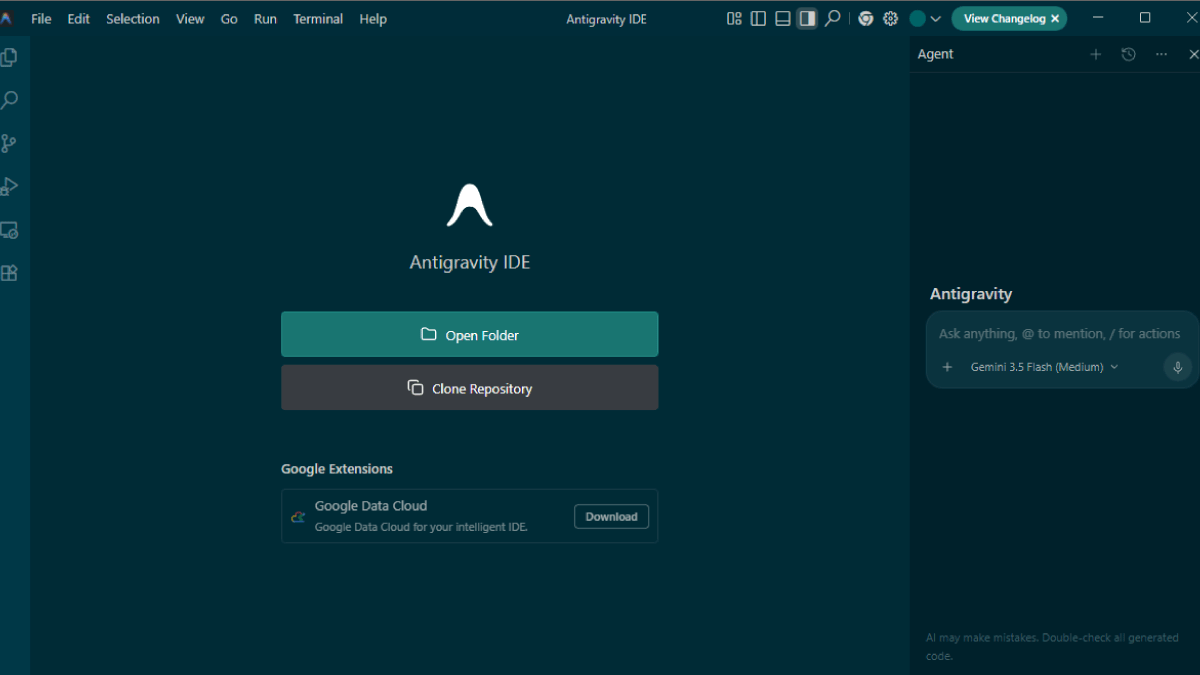Open Agent conversation history
The height and width of the screenshot is (675, 1200).
1128,55
